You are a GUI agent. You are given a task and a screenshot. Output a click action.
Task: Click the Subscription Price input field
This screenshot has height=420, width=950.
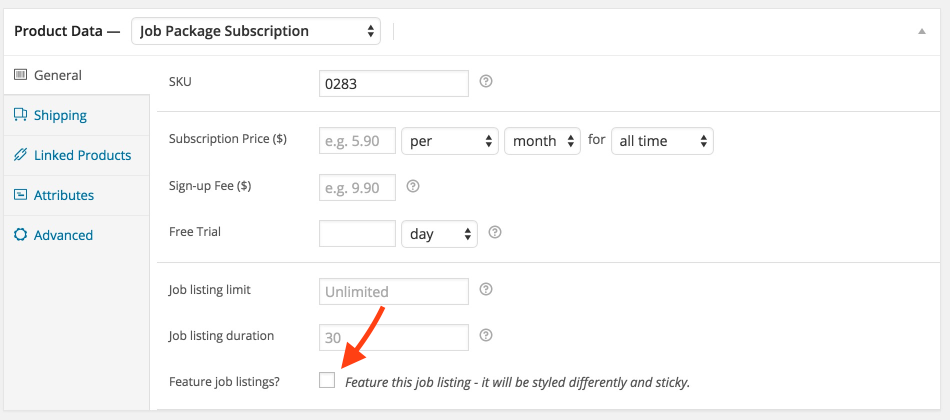357,141
